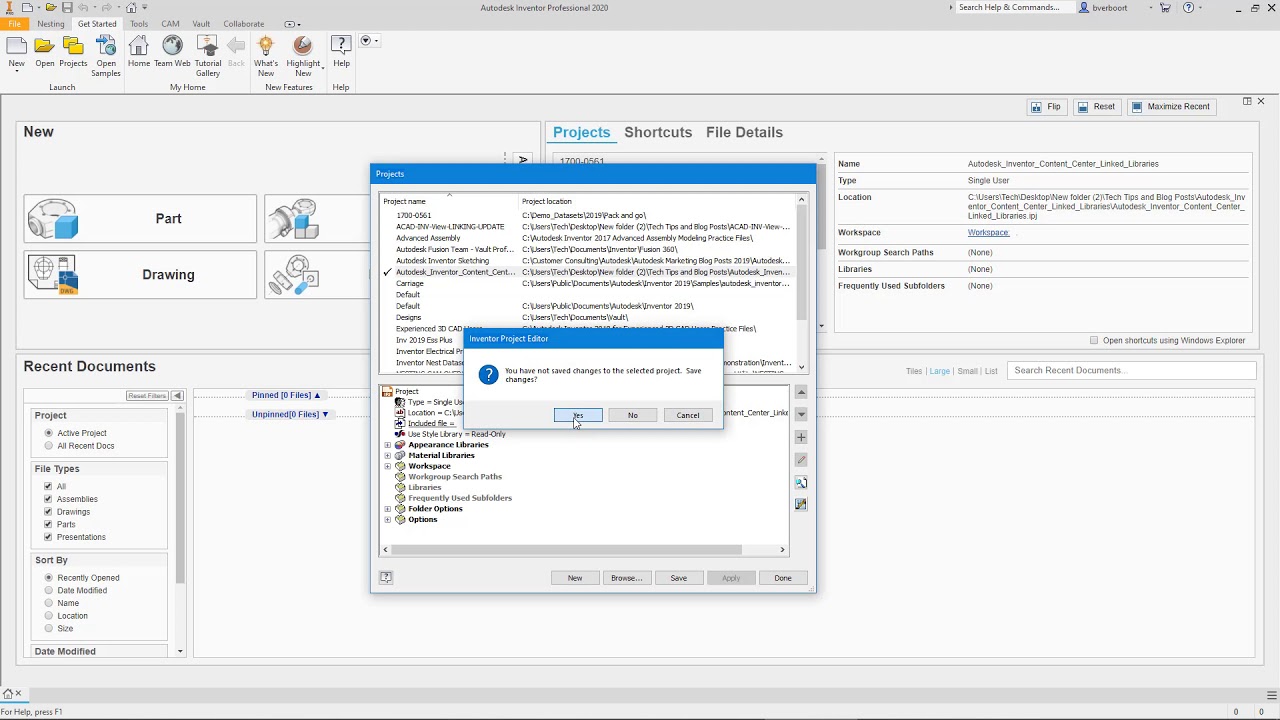Expand the Options tree node
The width and height of the screenshot is (1280, 720).
(388, 520)
